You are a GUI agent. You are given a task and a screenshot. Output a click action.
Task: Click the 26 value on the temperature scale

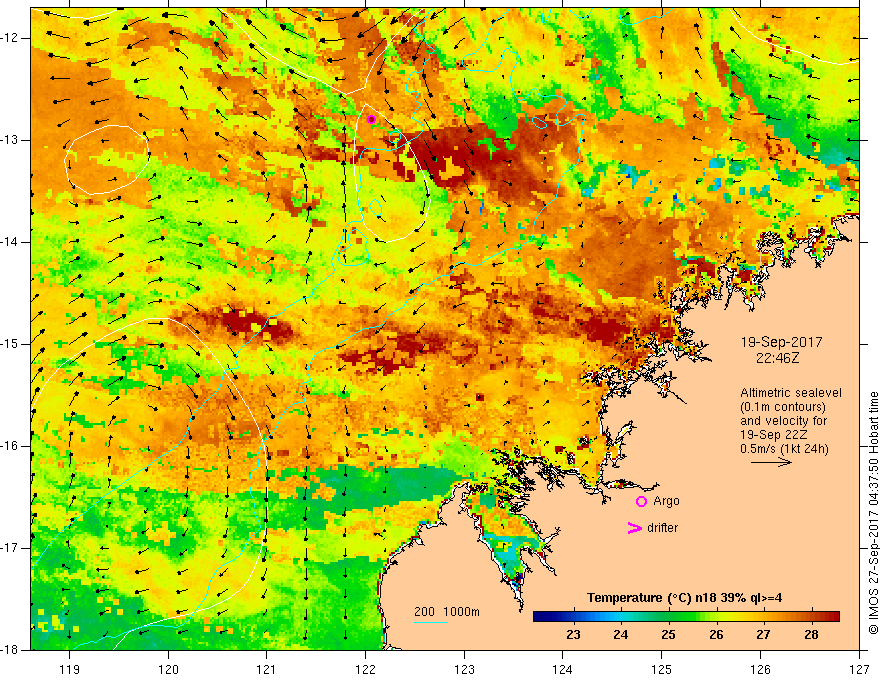coord(716,635)
